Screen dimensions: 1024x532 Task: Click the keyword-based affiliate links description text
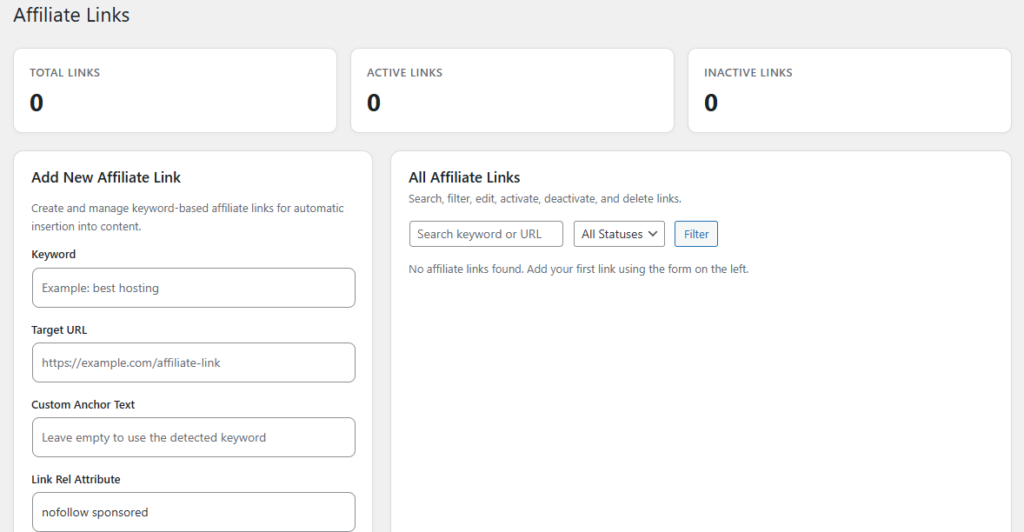187,217
